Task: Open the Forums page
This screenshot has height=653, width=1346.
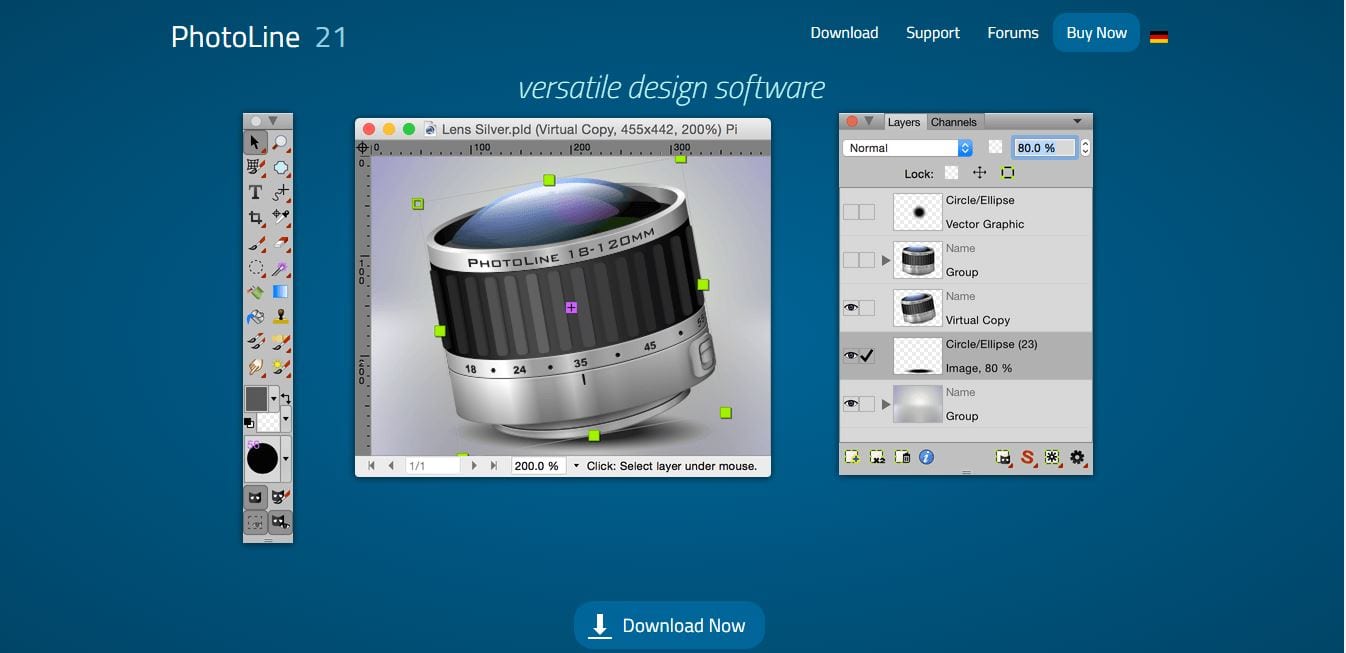Action: [1013, 33]
